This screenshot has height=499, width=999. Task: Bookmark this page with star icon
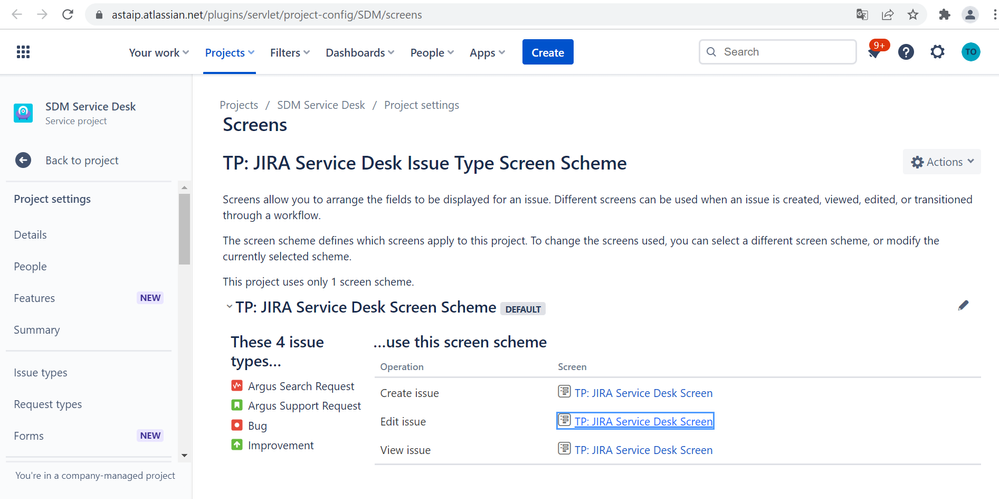tap(913, 14)
